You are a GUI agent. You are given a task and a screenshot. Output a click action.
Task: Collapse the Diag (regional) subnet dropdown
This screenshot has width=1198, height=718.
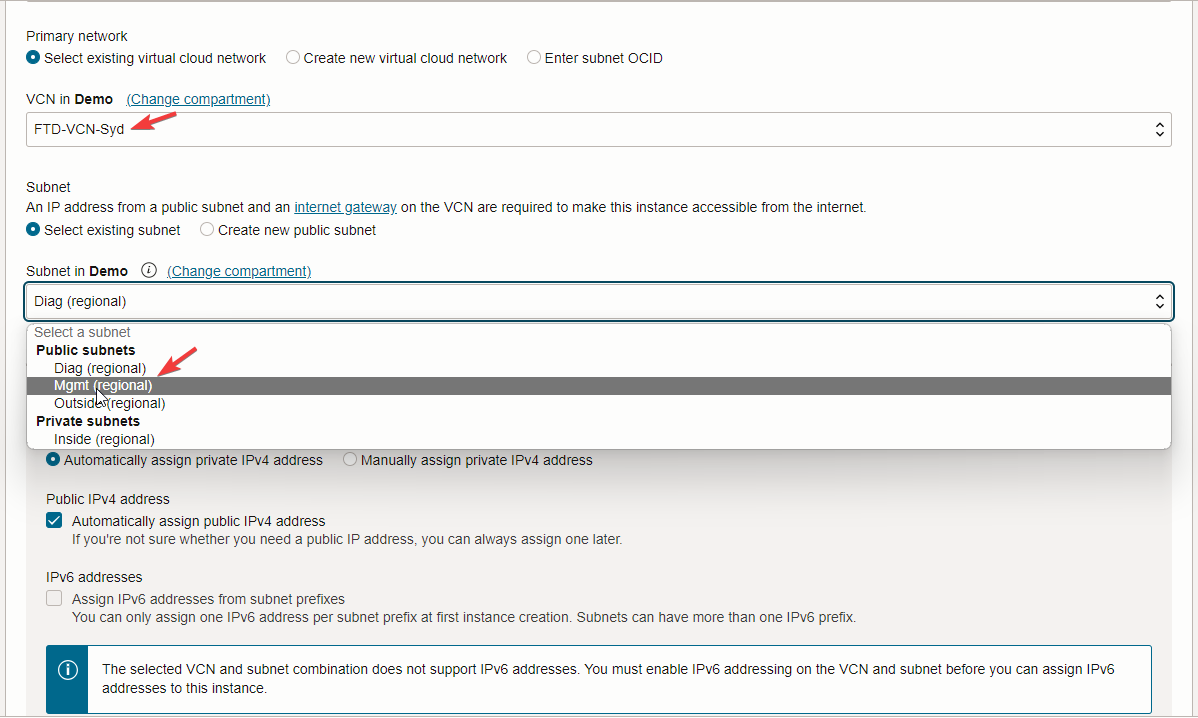598,301
